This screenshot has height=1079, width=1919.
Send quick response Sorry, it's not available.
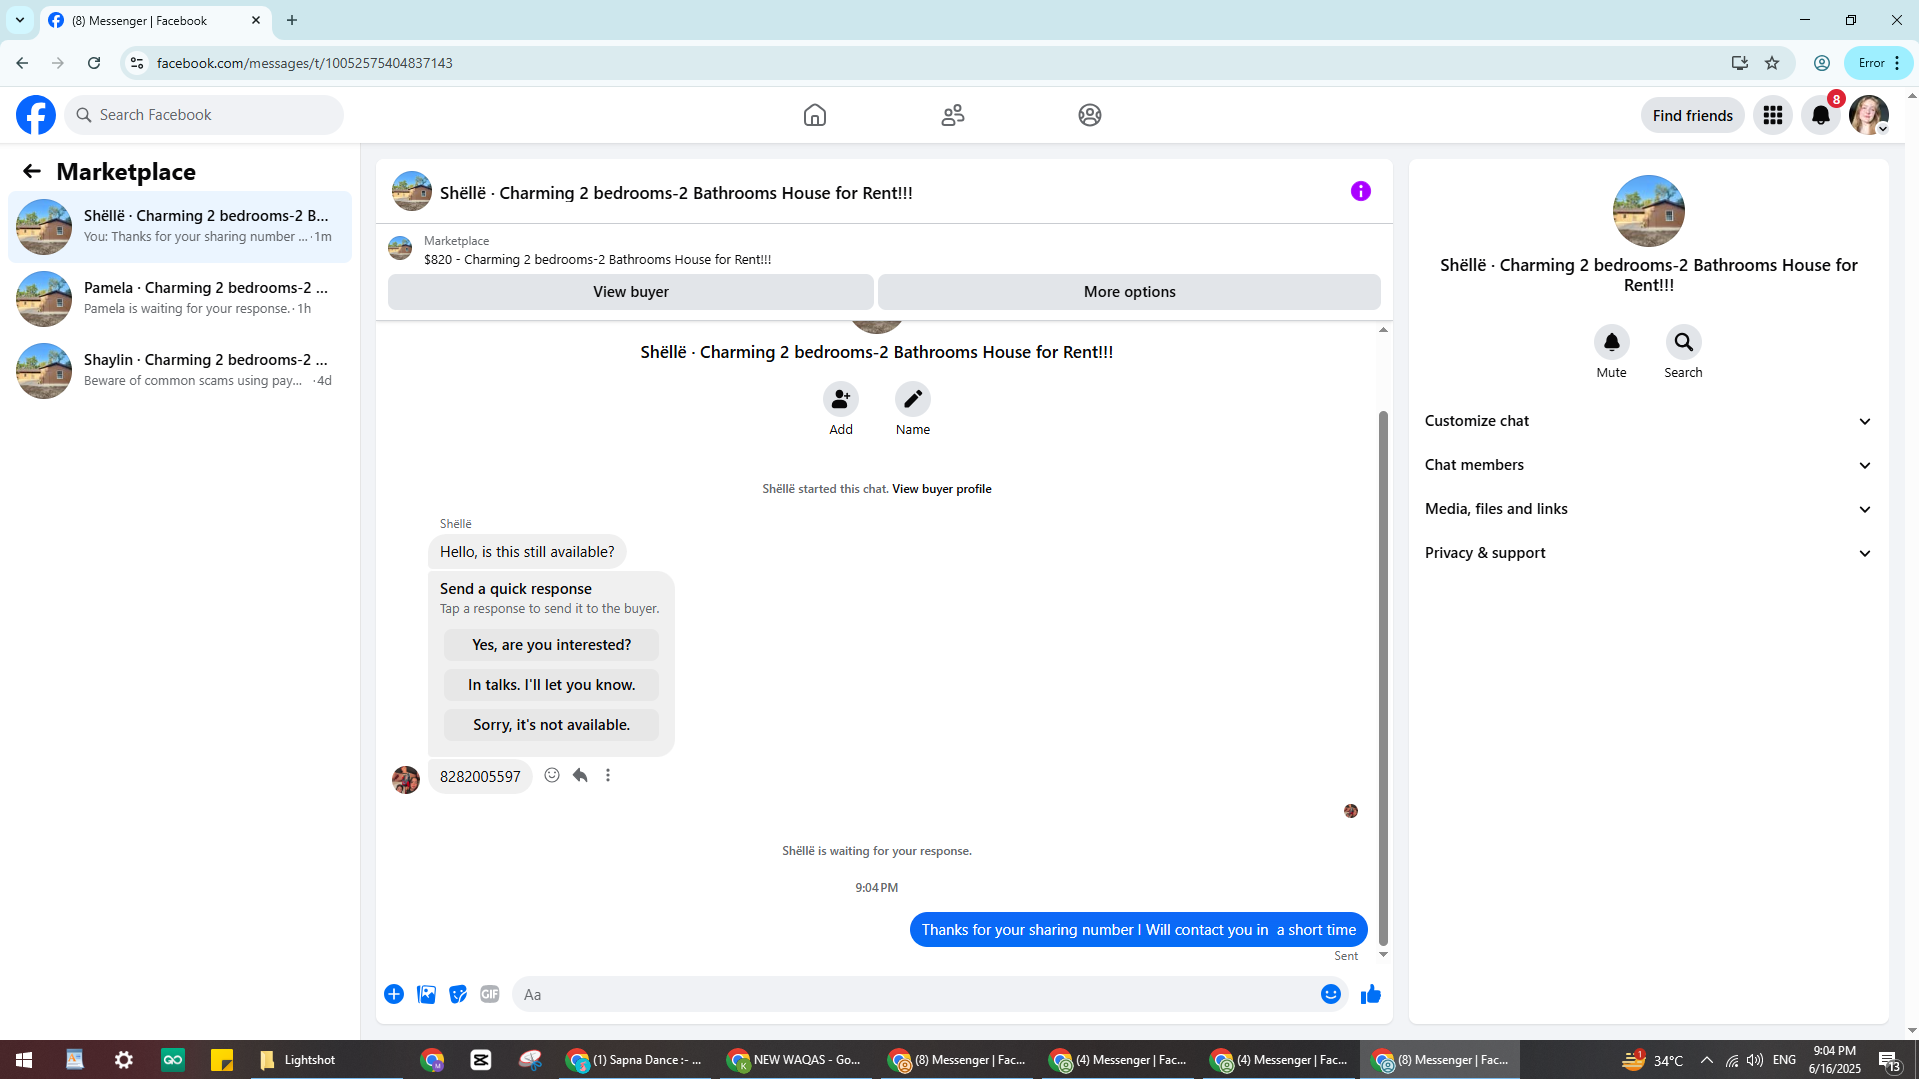tap(552, 725)
